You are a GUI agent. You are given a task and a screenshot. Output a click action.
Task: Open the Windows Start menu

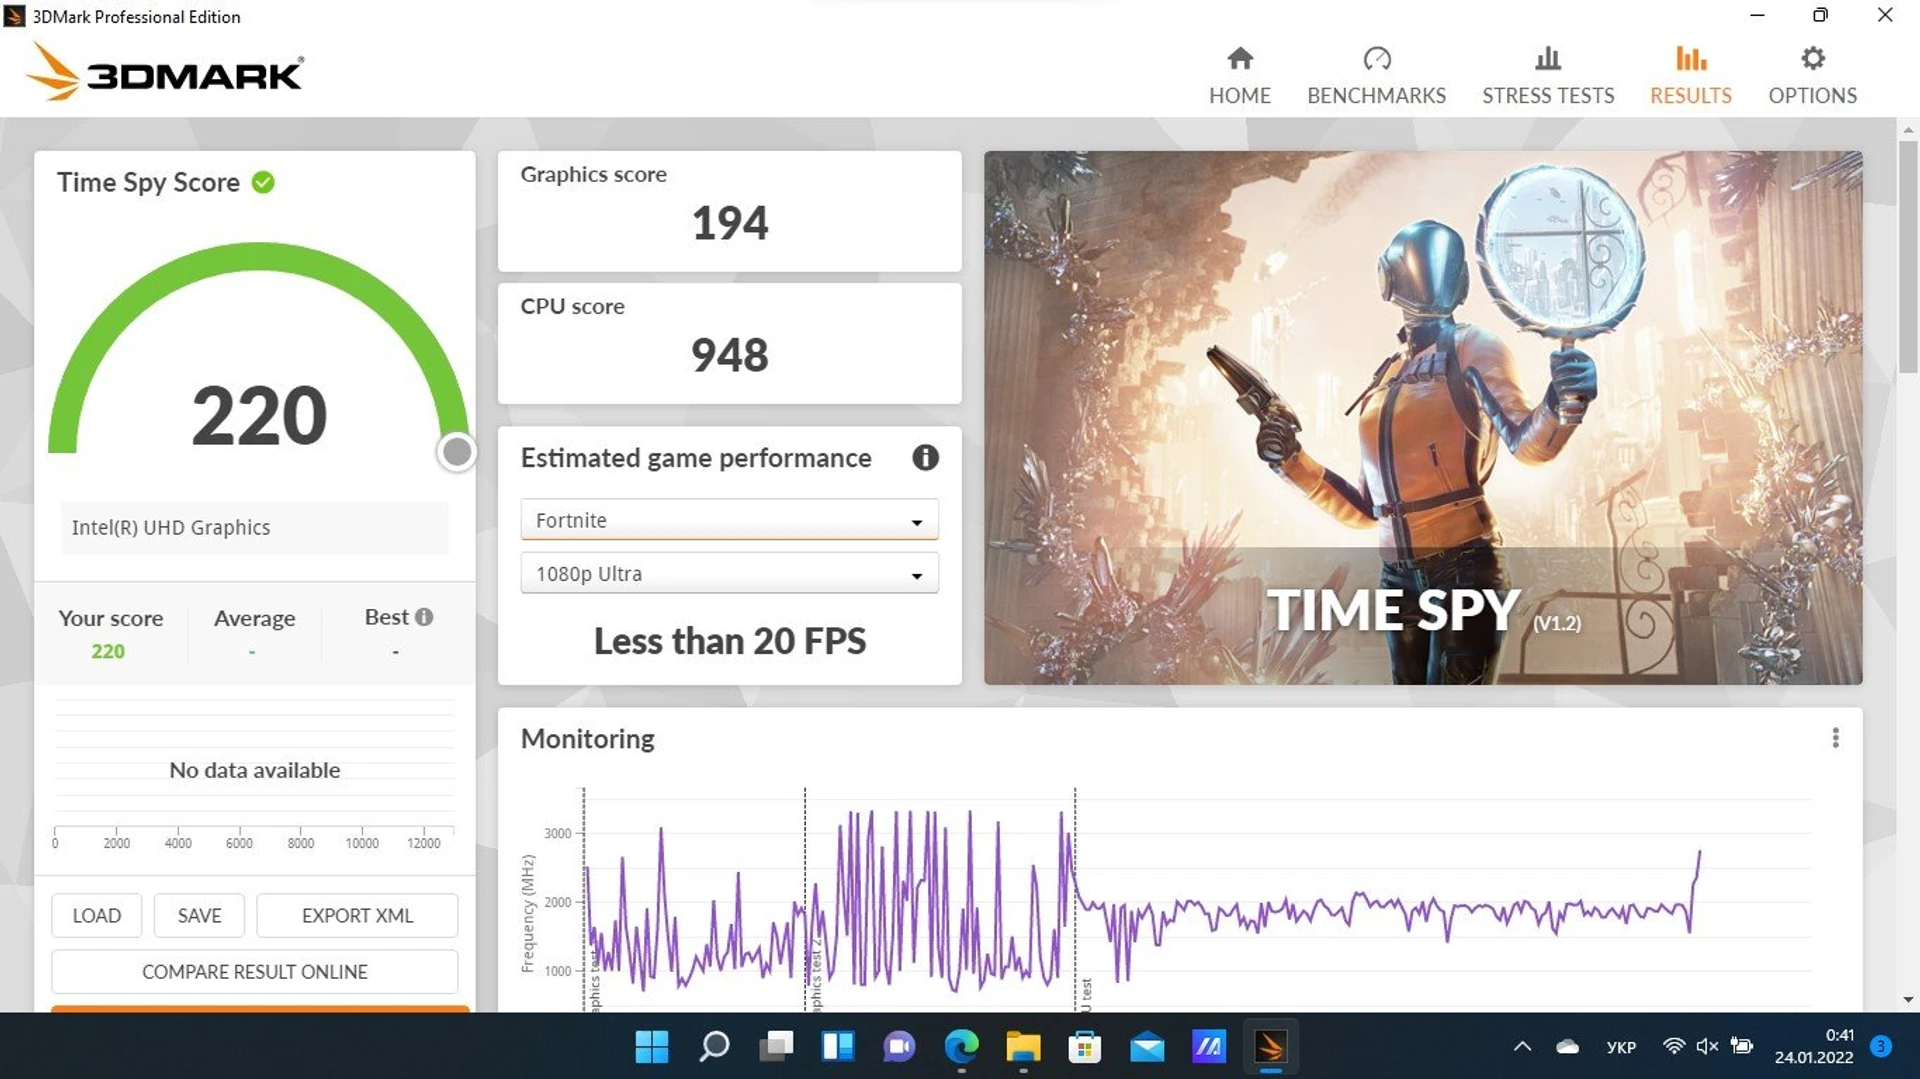coord(651,1046)
